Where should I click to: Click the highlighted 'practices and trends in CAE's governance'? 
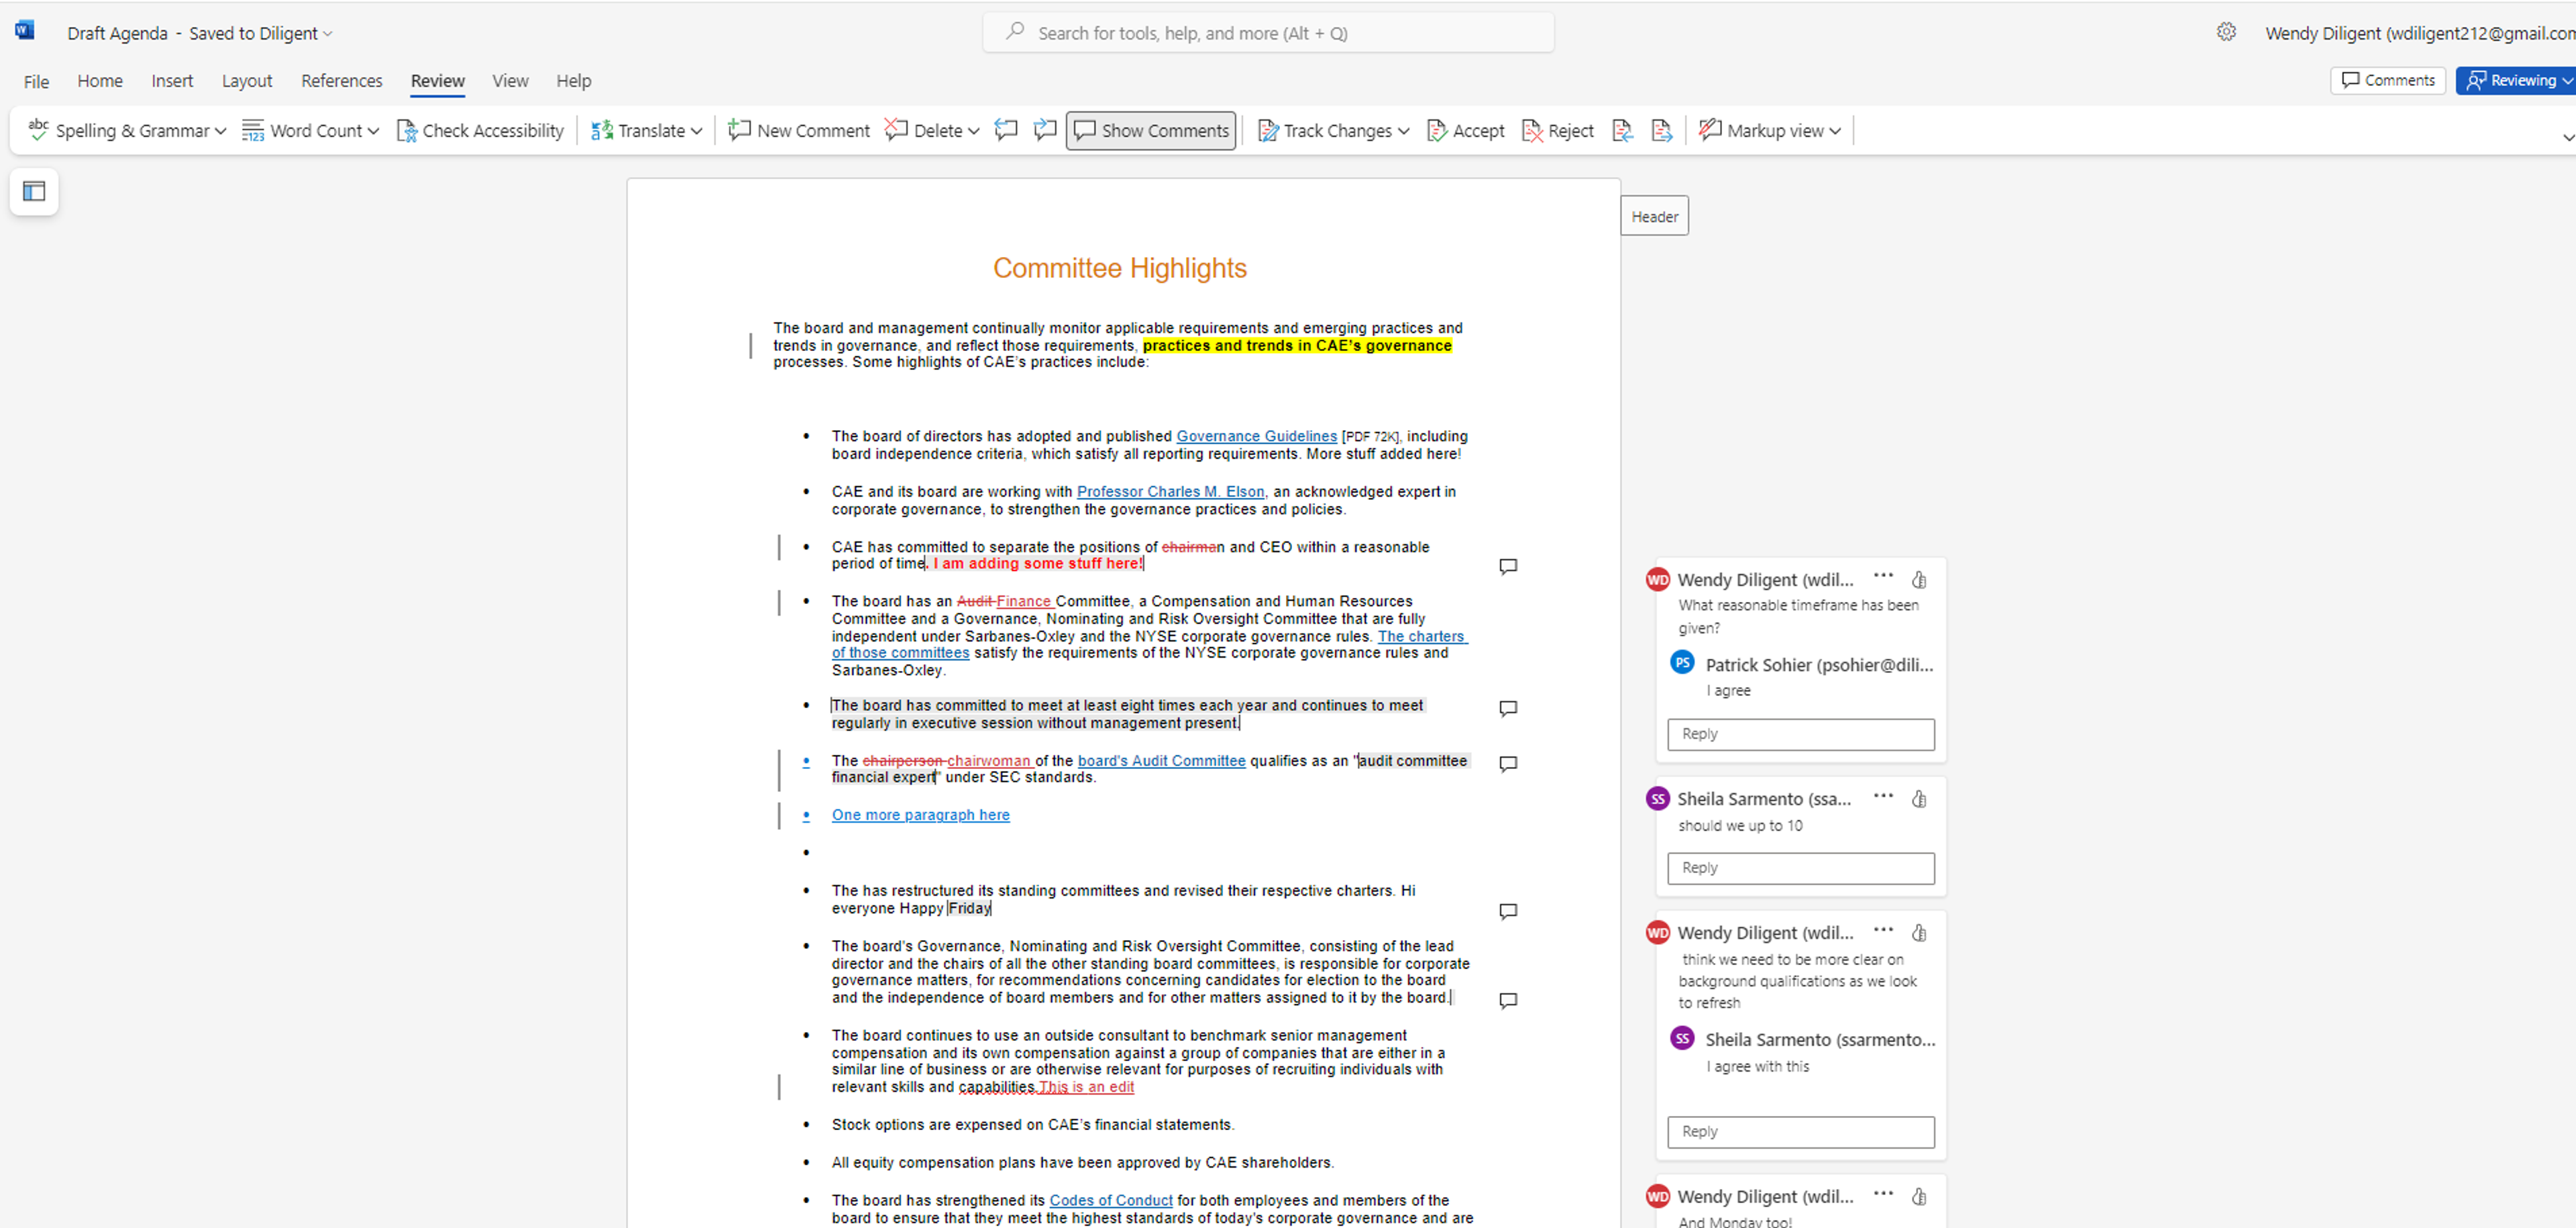tap(1297, 345)
